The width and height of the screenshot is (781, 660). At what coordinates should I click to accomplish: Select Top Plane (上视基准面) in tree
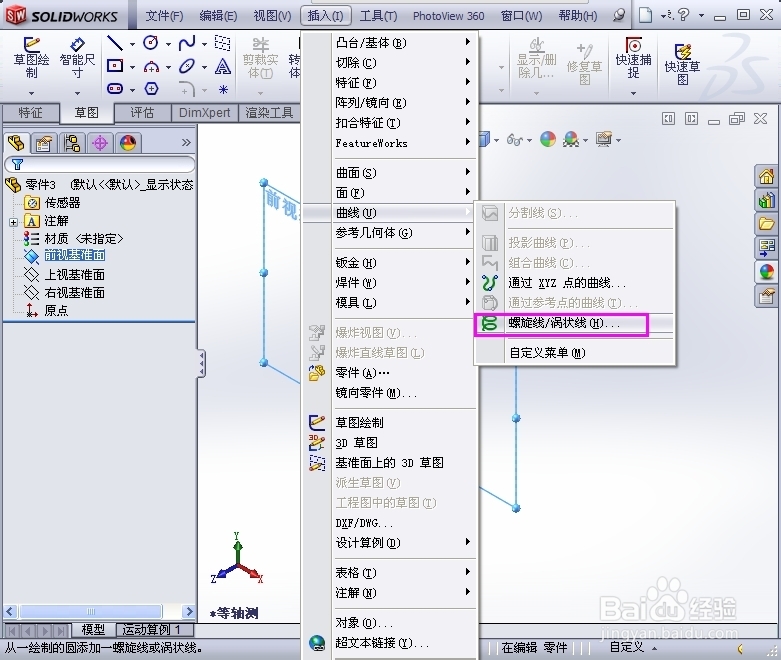pyautogui.click(x=75, y=275)
